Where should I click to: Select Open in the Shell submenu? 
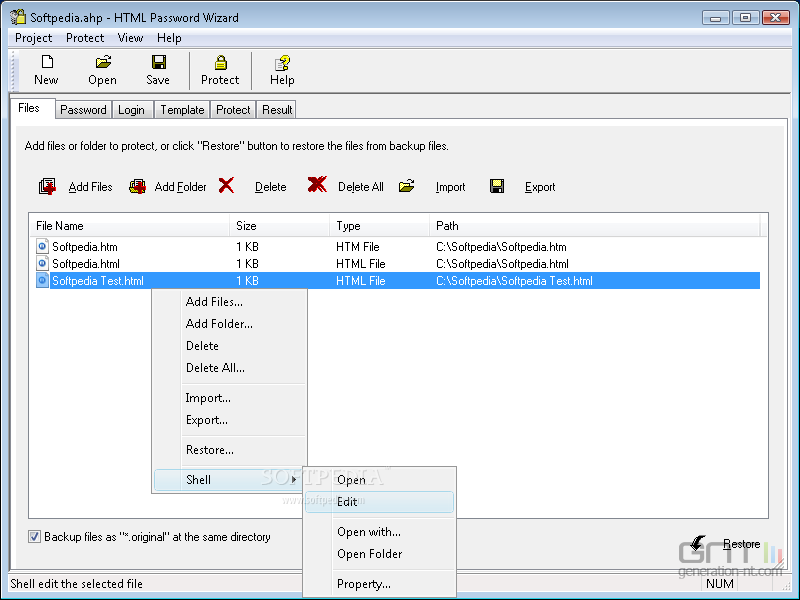[379, 480]
